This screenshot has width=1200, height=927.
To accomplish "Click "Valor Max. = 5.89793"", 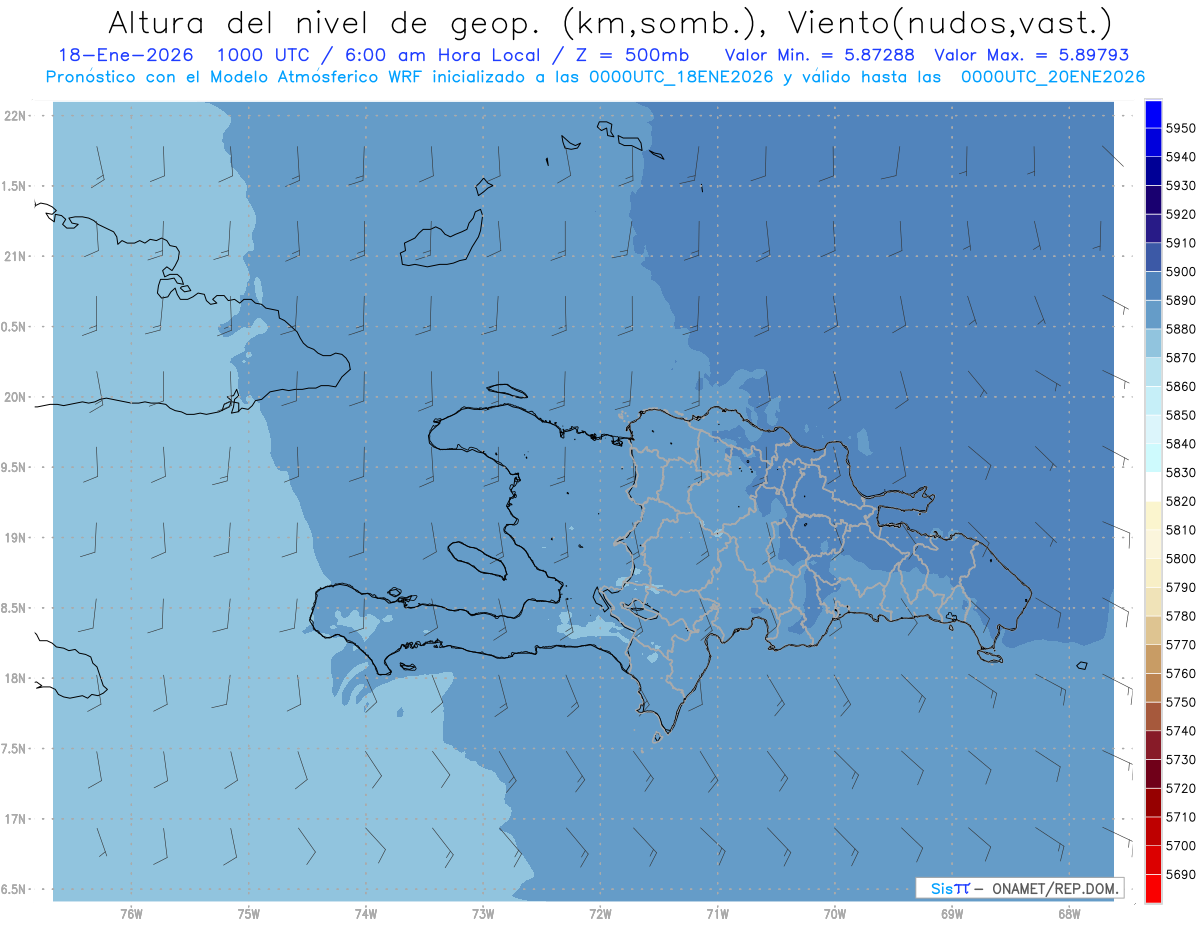I will pos(1031,56).
